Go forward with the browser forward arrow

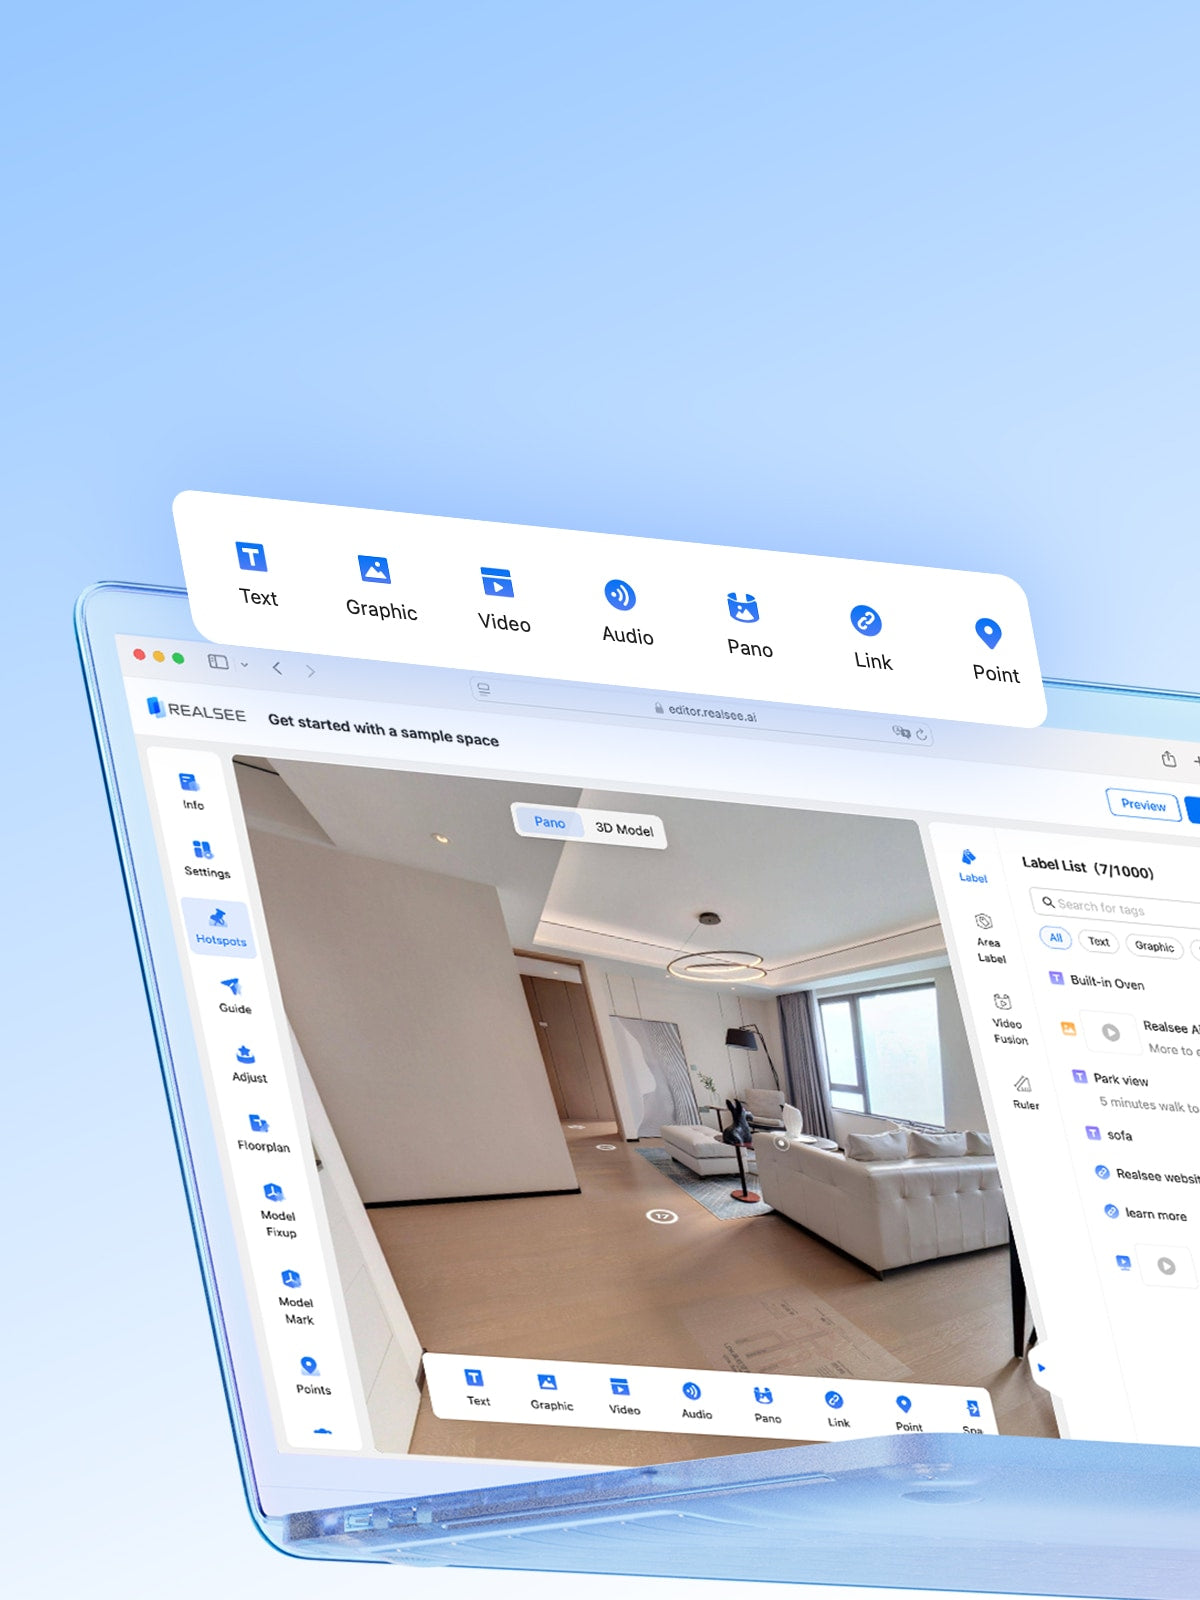click(311, 671)
